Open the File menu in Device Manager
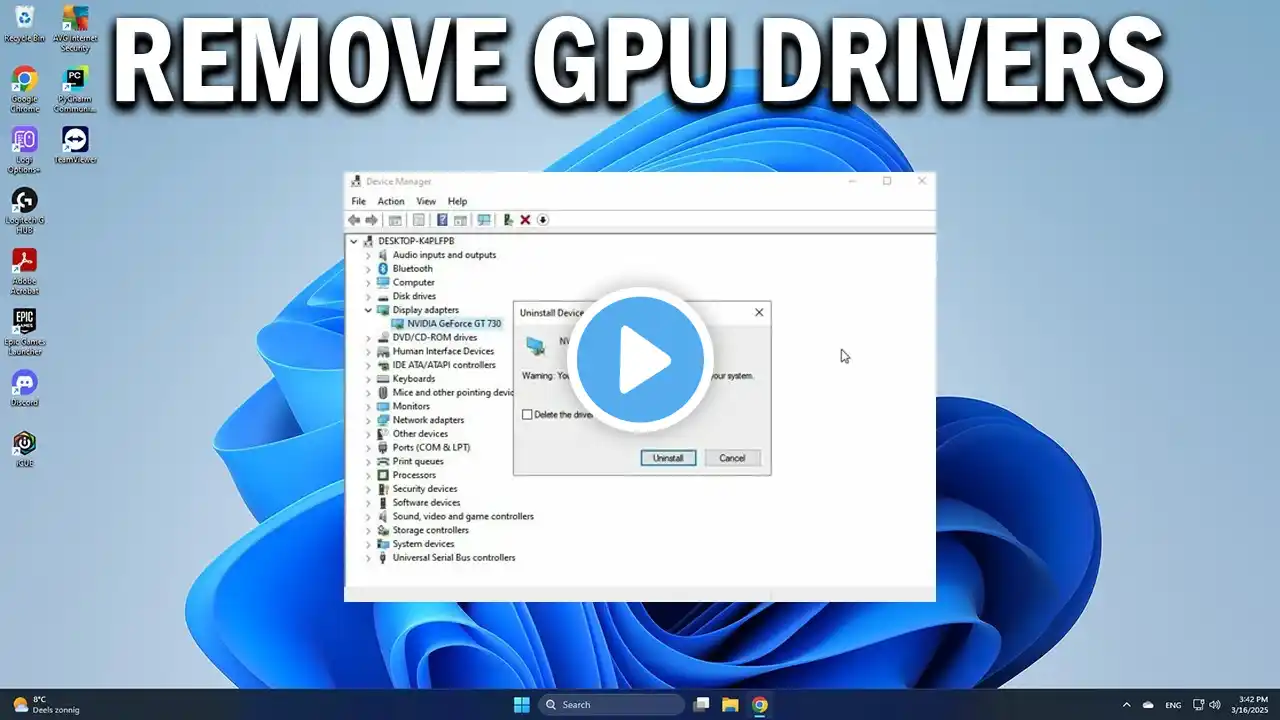This screenshot has height=720, width=1280. pos(358,201)
